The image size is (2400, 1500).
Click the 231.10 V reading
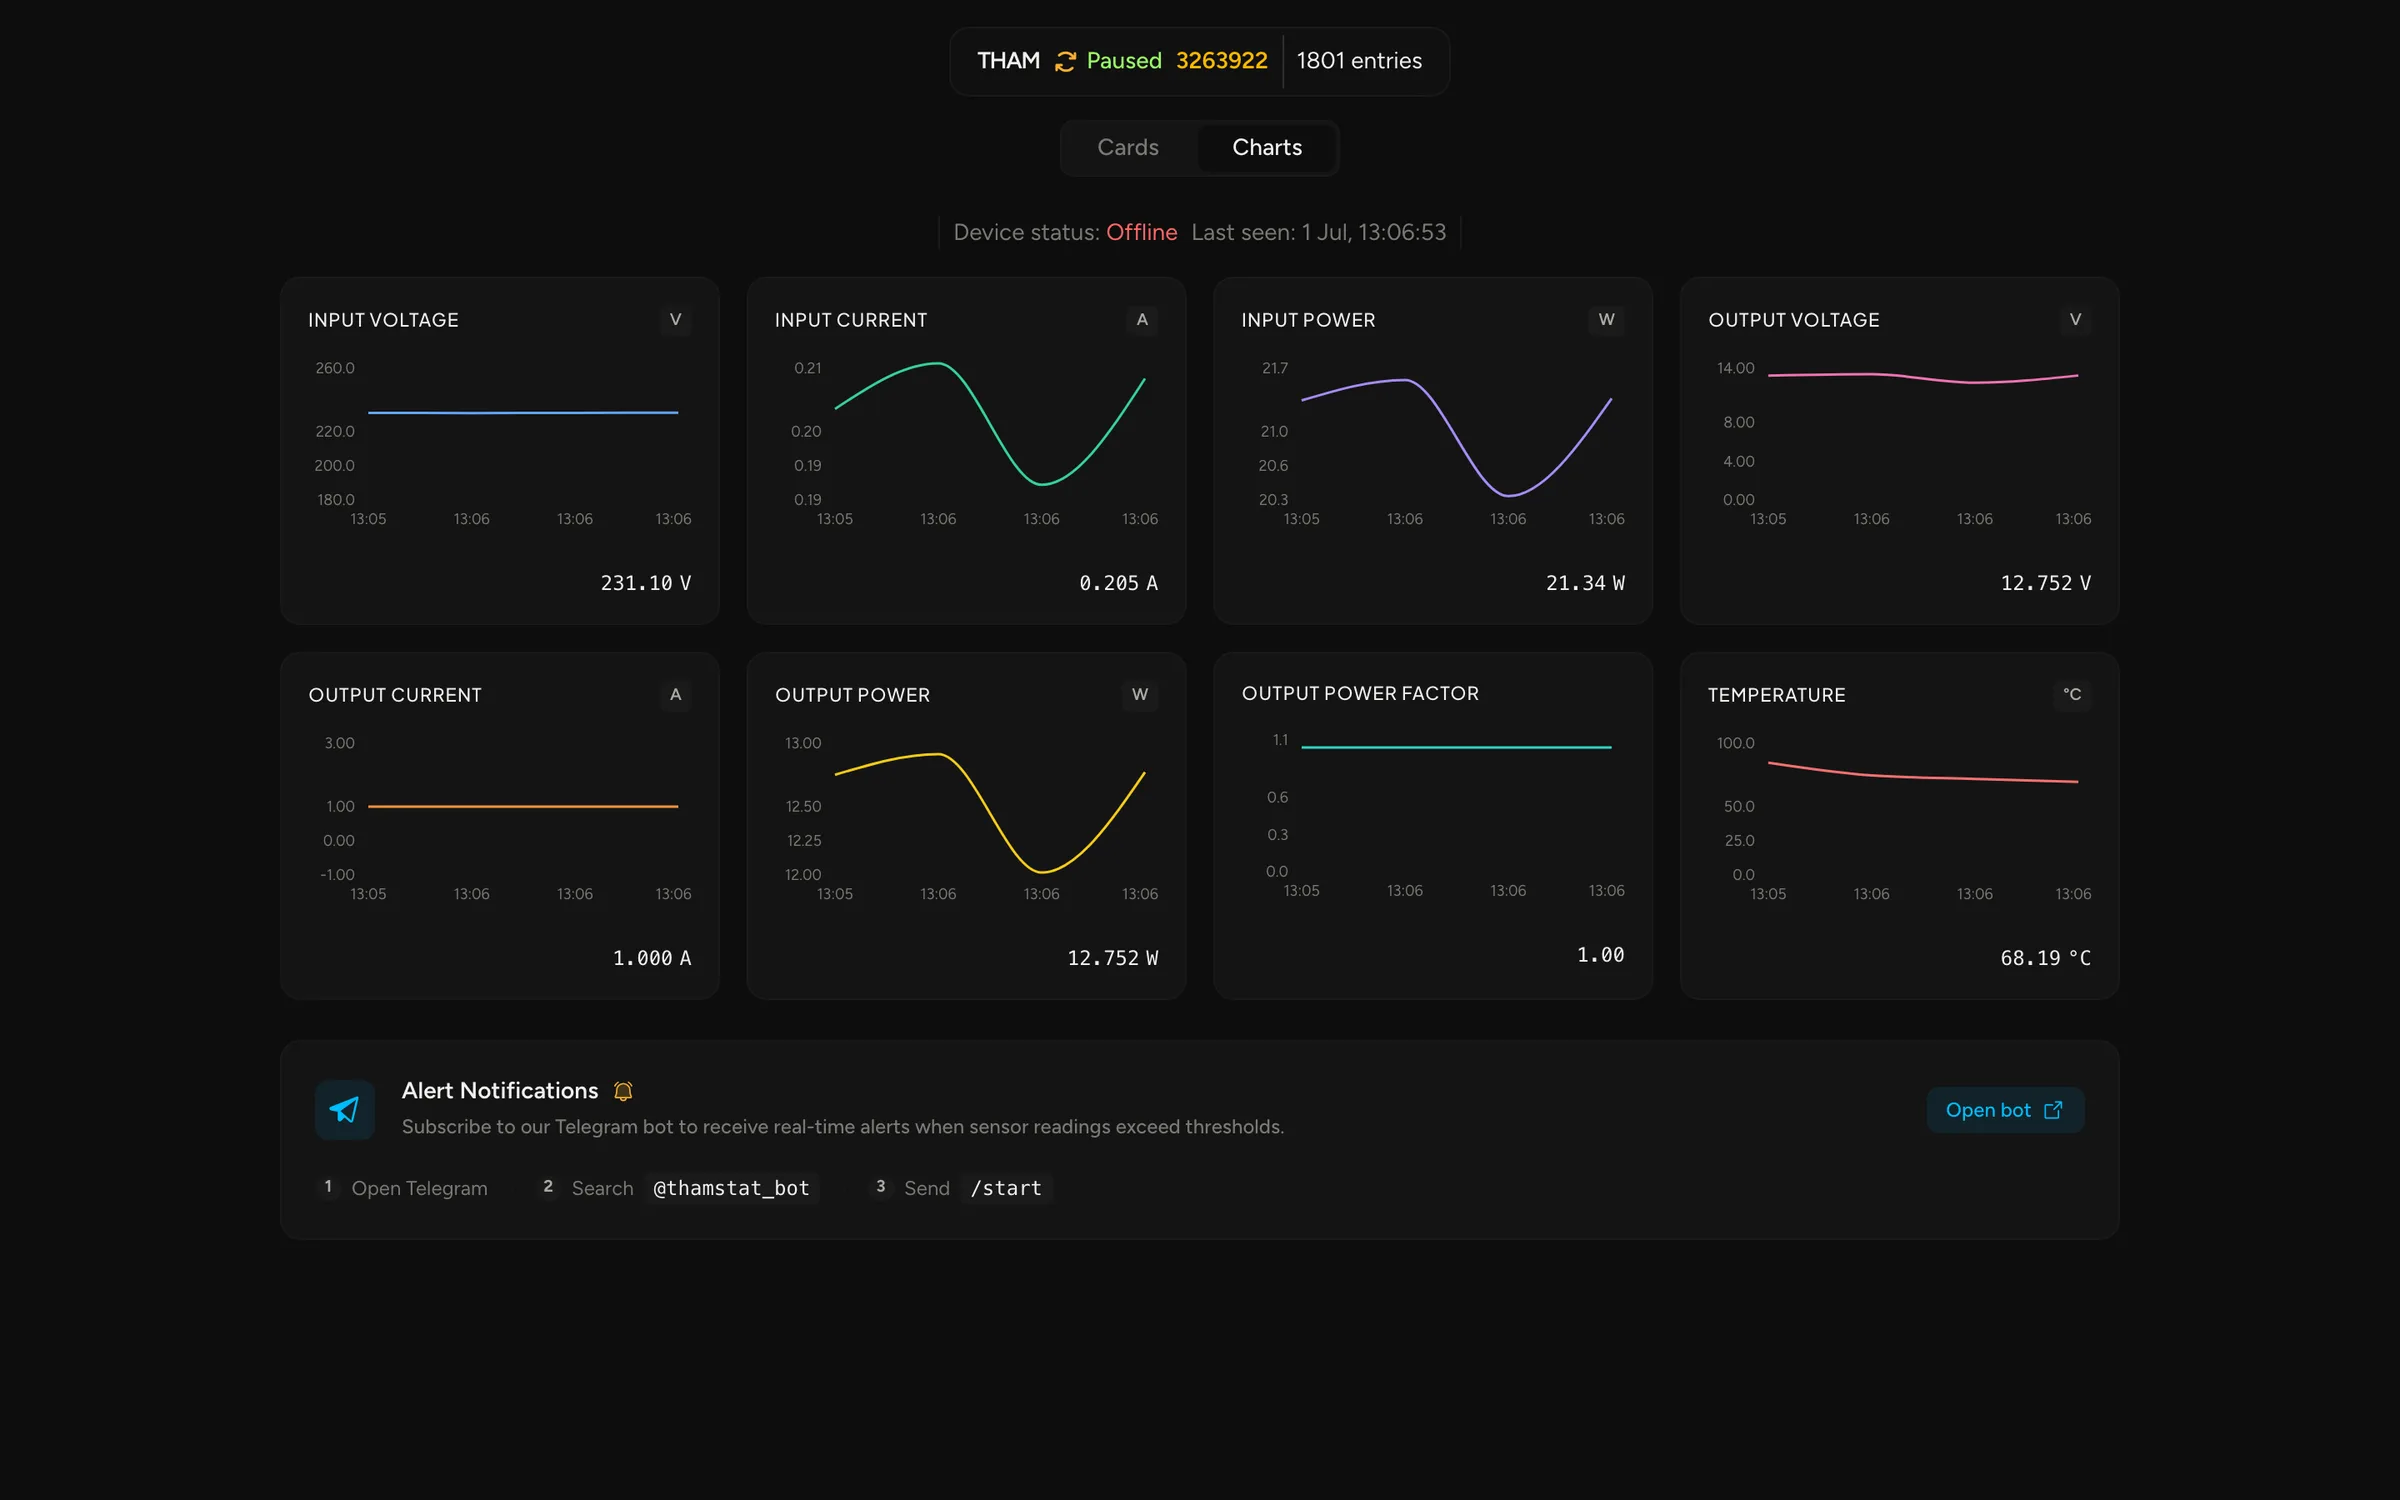coord(646,583)
